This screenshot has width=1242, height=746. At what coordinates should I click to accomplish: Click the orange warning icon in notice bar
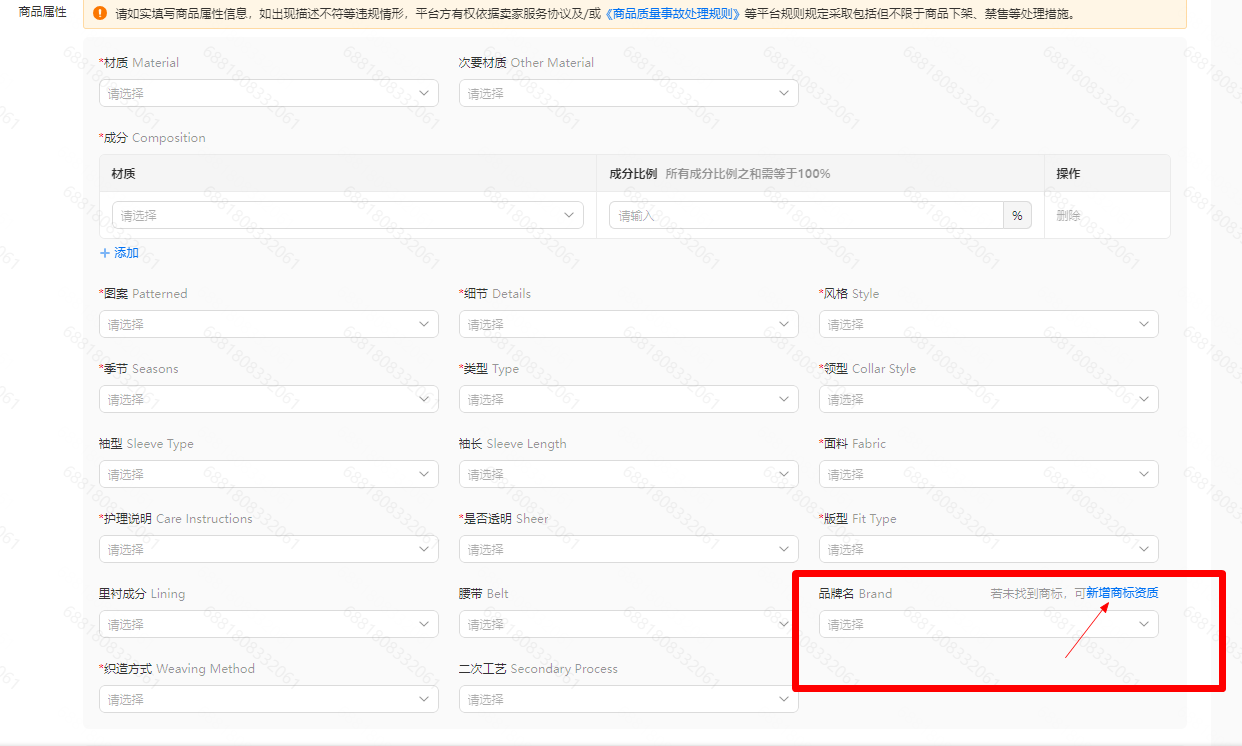point(100,14)
